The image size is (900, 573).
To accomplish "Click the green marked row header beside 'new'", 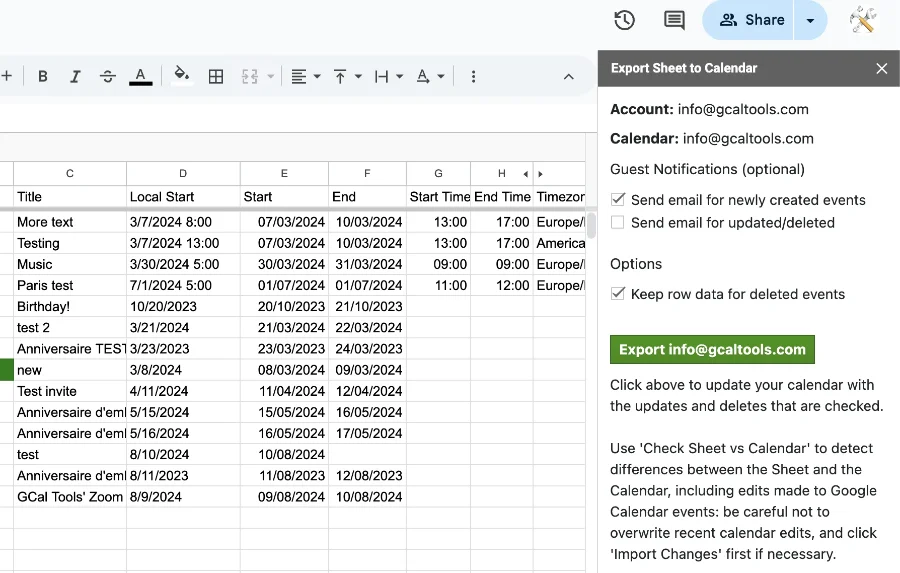I will [x=6, y=370].
